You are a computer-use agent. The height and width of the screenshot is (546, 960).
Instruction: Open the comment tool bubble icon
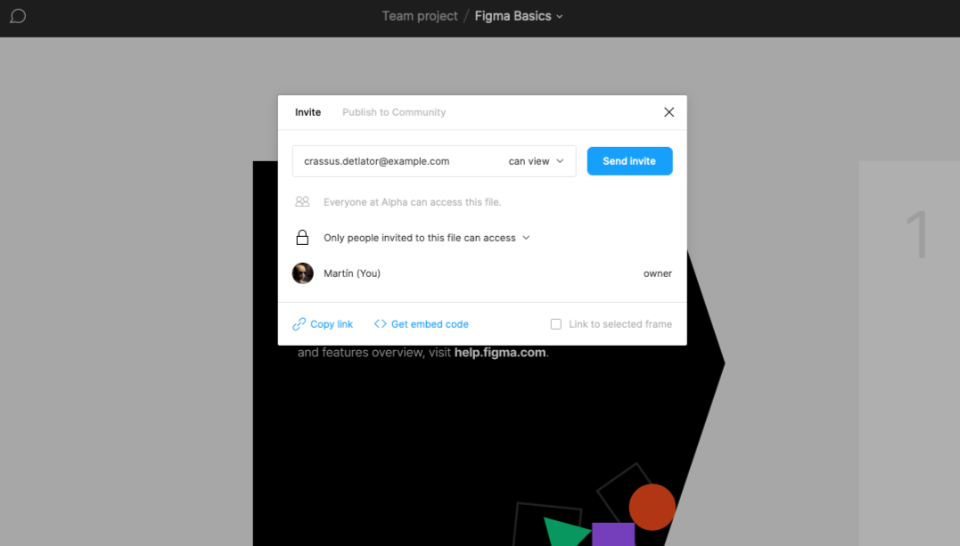click(18, 16)
